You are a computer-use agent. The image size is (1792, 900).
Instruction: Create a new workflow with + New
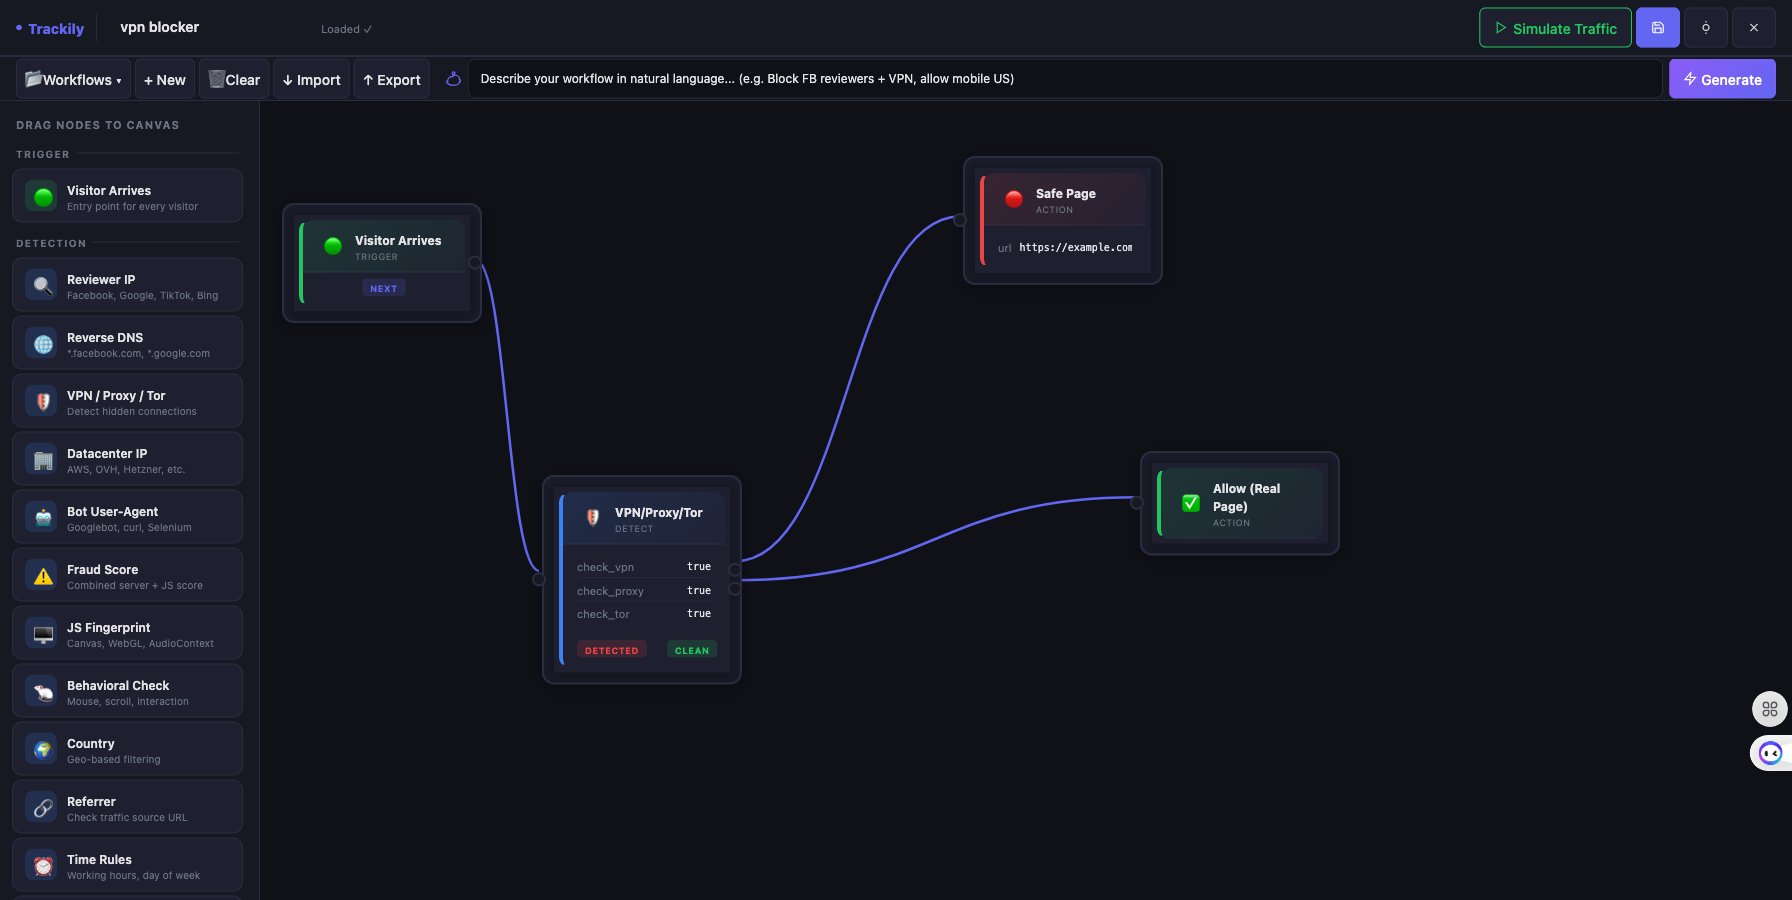(165, 79)
